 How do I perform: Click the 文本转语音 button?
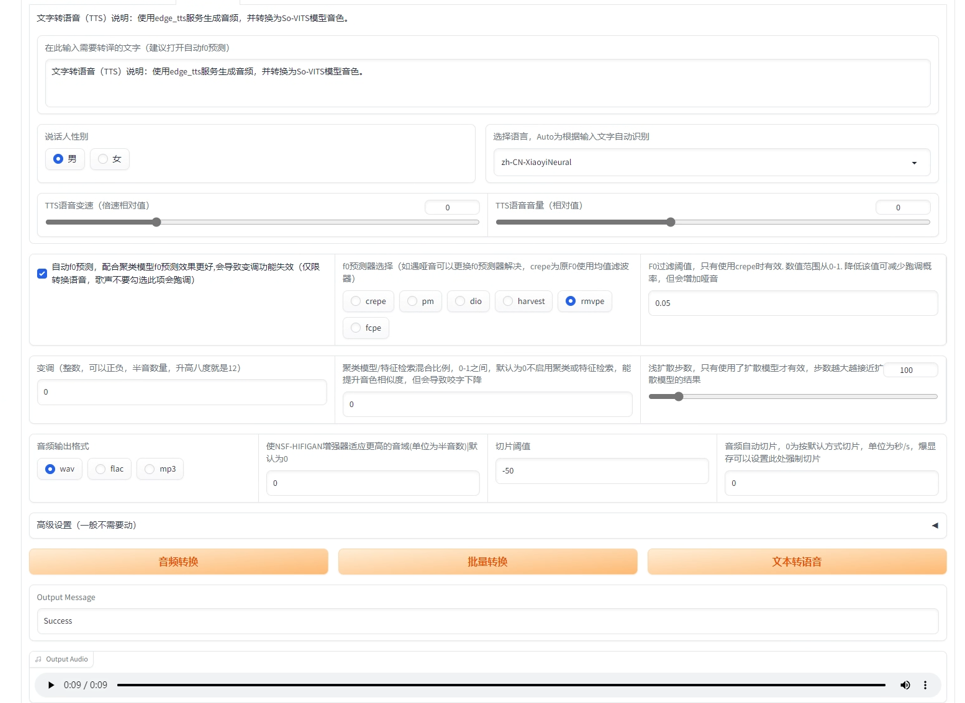797,561
